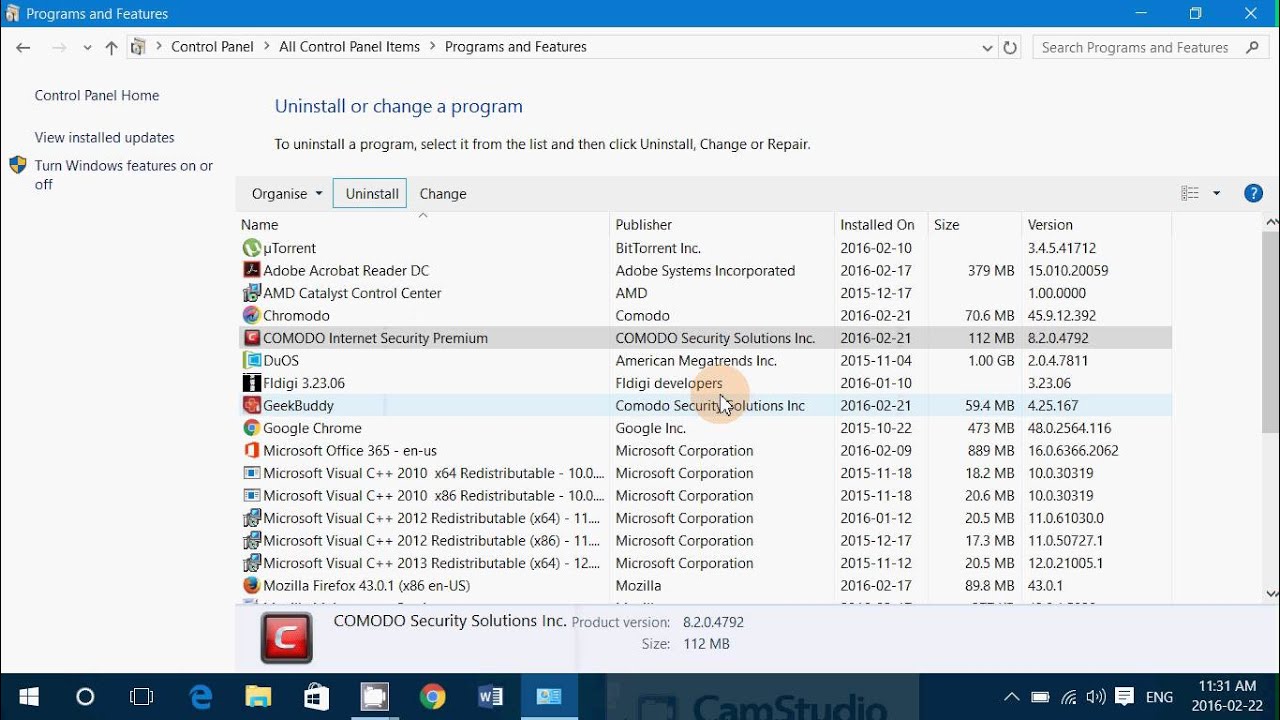This screenshot has width=1280, height=720.
Task: Open Word from the taskbar
Action: coord(491,697)
